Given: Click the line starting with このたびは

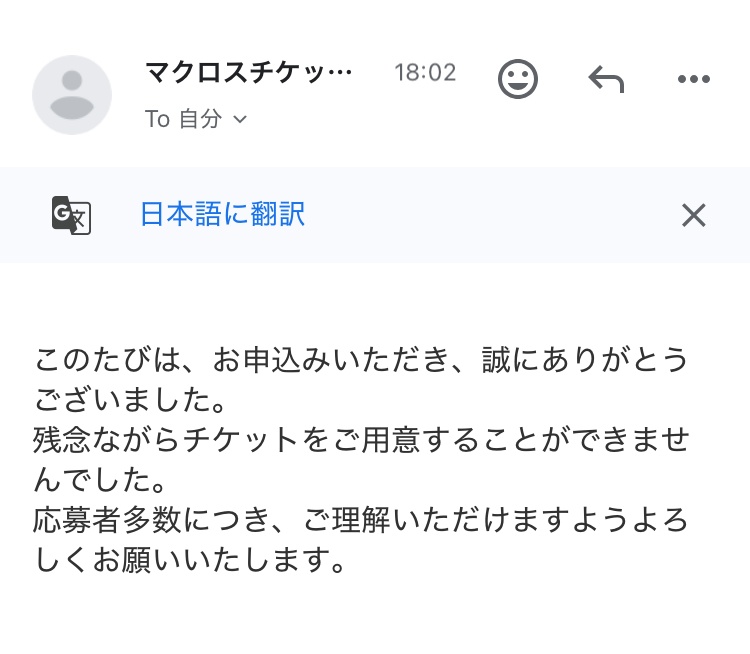Looking at the screenshot, I should (x=362, y=359).
